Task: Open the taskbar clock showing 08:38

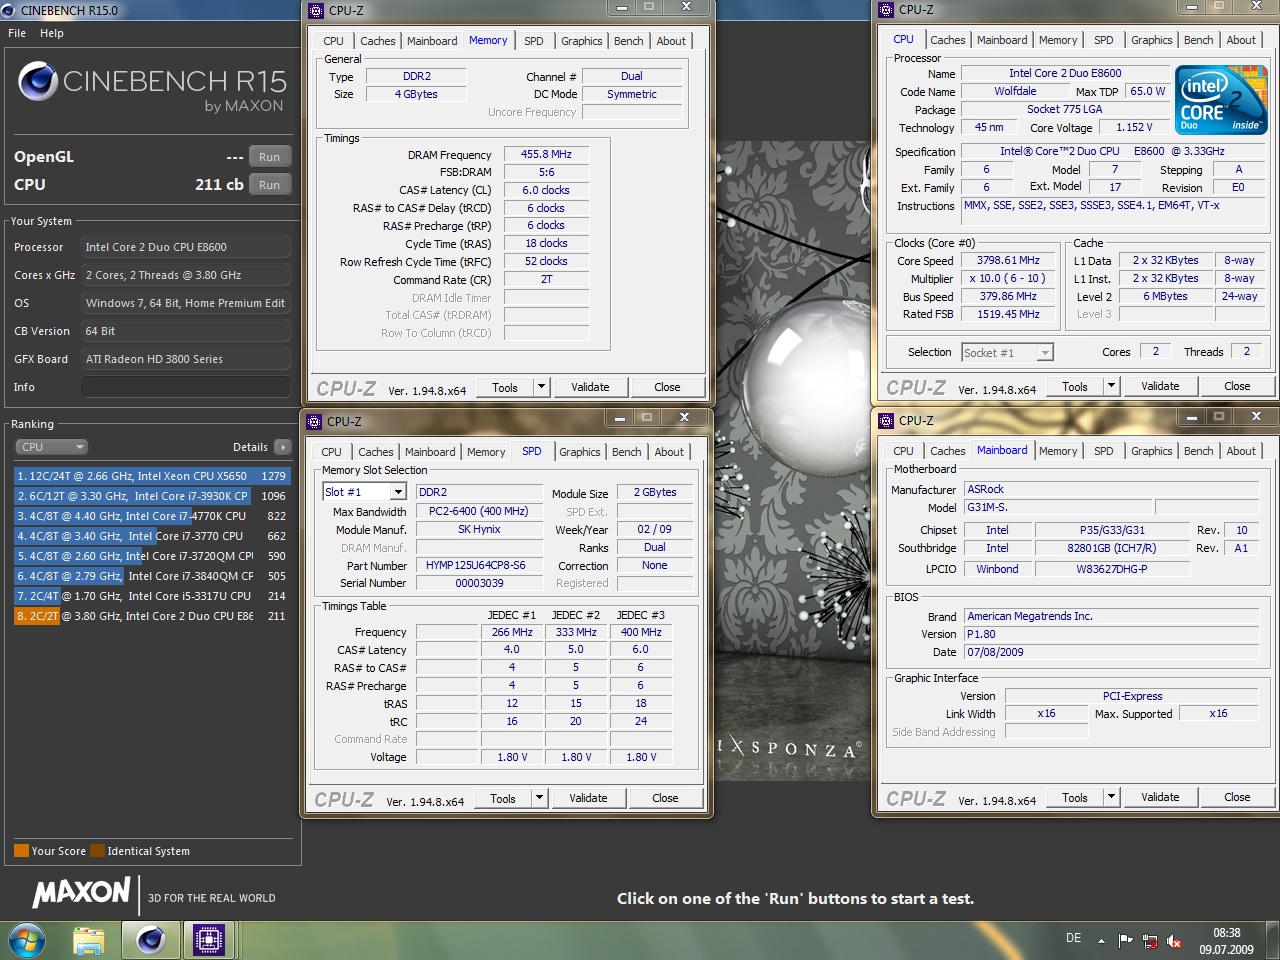Action: pyautogui.click(x=1227, y=941)
